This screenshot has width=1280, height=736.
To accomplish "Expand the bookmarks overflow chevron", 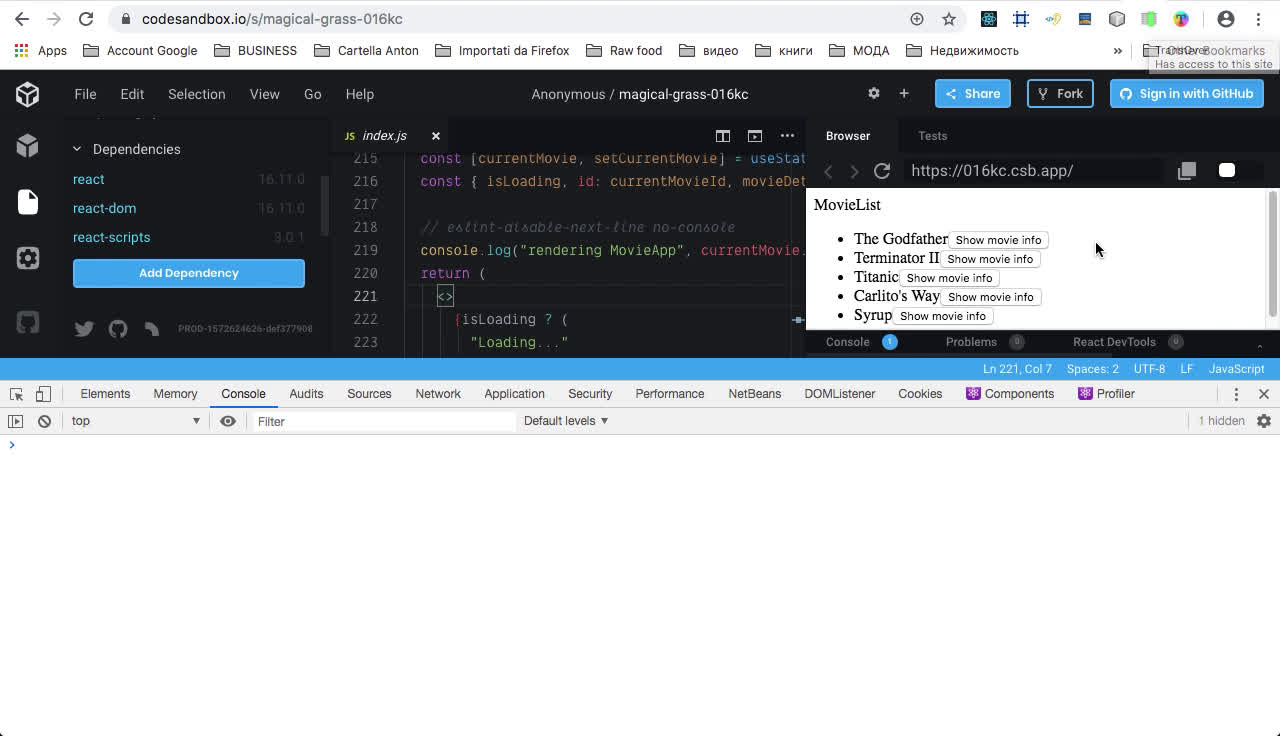I will click(x=1118, y=50).
